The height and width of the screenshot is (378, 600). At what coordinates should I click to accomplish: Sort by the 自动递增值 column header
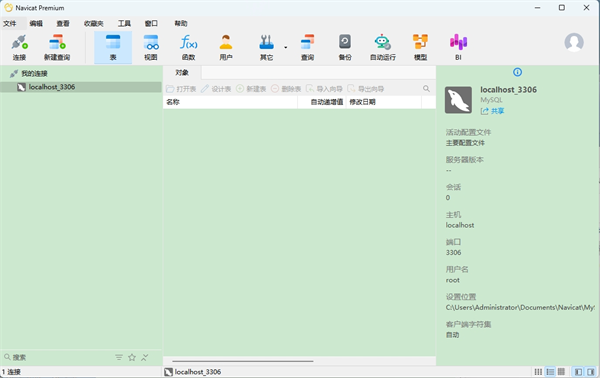322,102
